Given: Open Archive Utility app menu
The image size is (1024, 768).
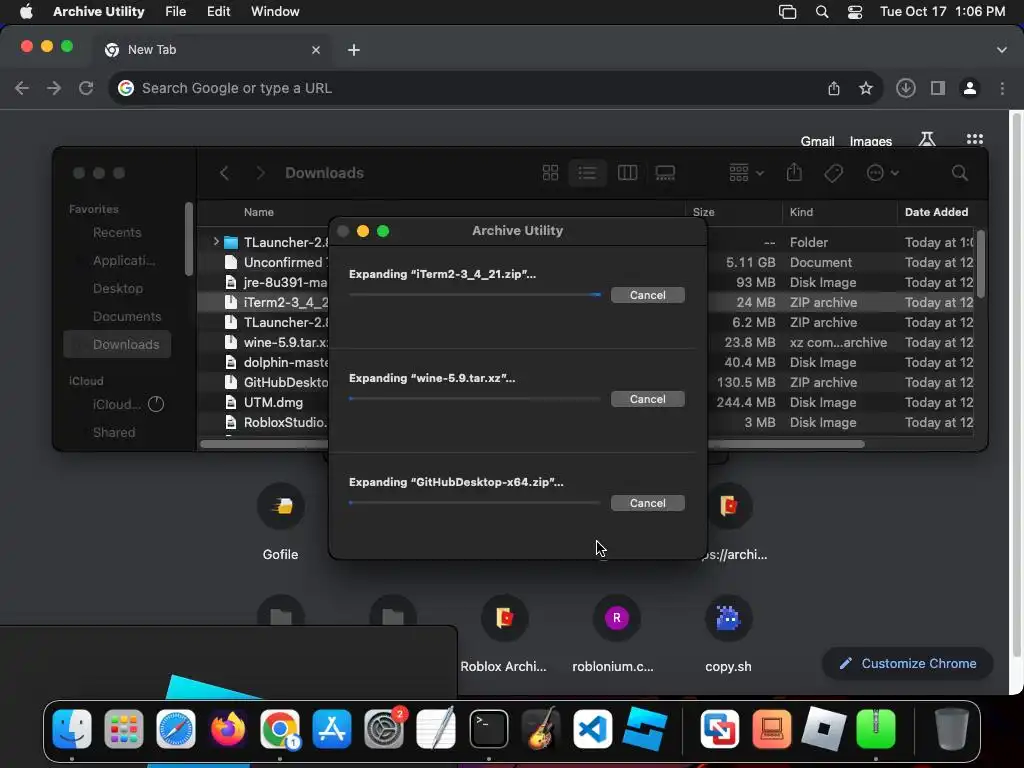Looking at the screenshot, I should pyautogui.click(x=99, y=11).
